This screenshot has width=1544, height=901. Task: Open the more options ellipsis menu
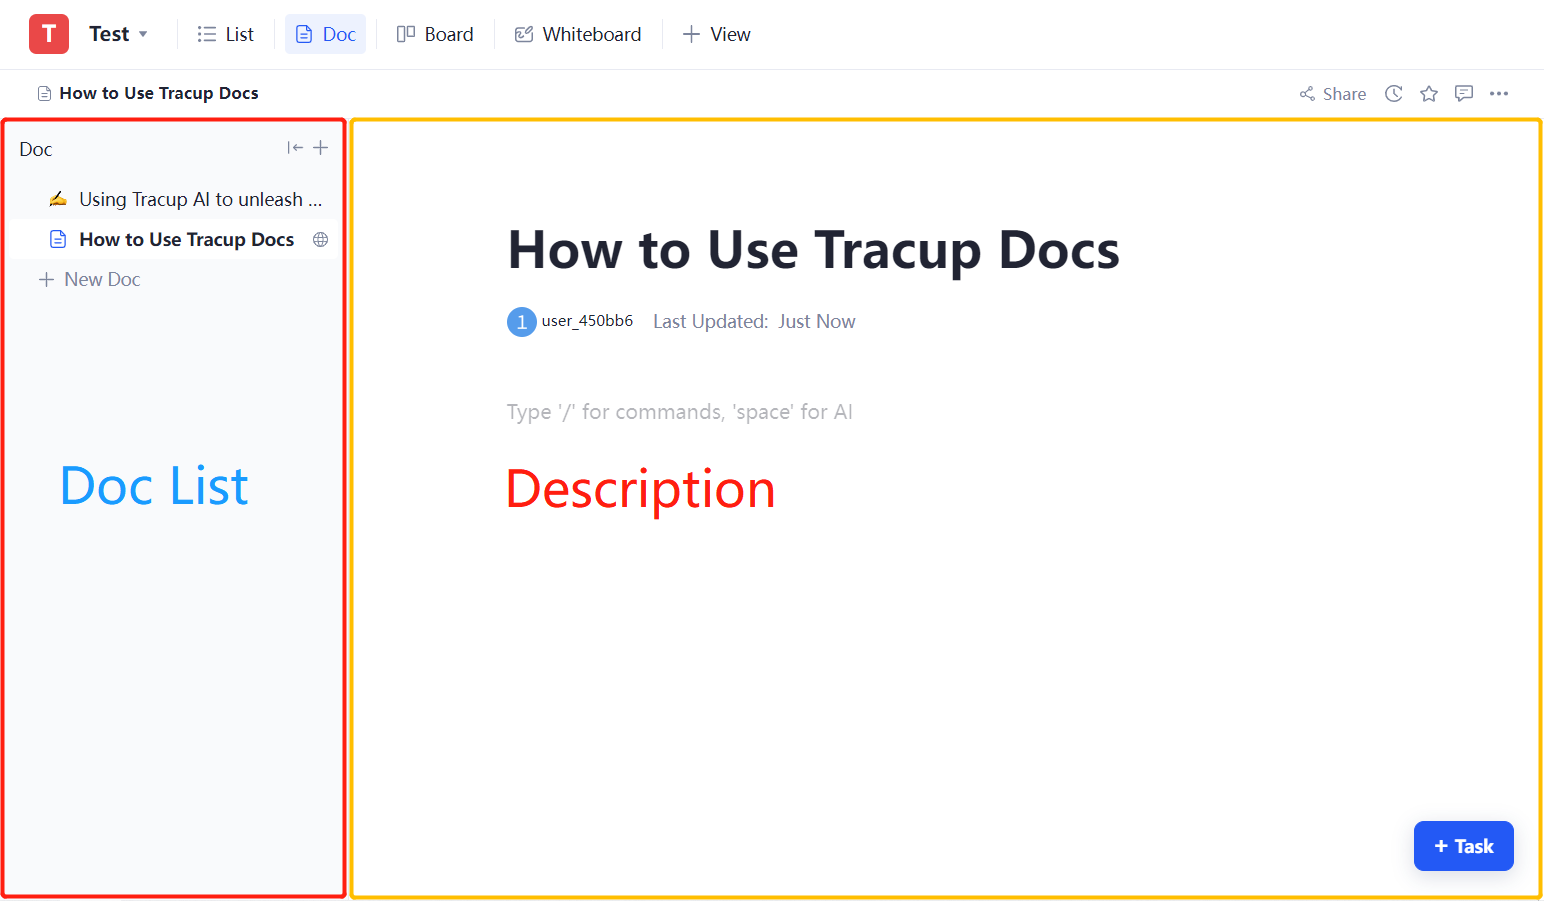click(1499, 93)
